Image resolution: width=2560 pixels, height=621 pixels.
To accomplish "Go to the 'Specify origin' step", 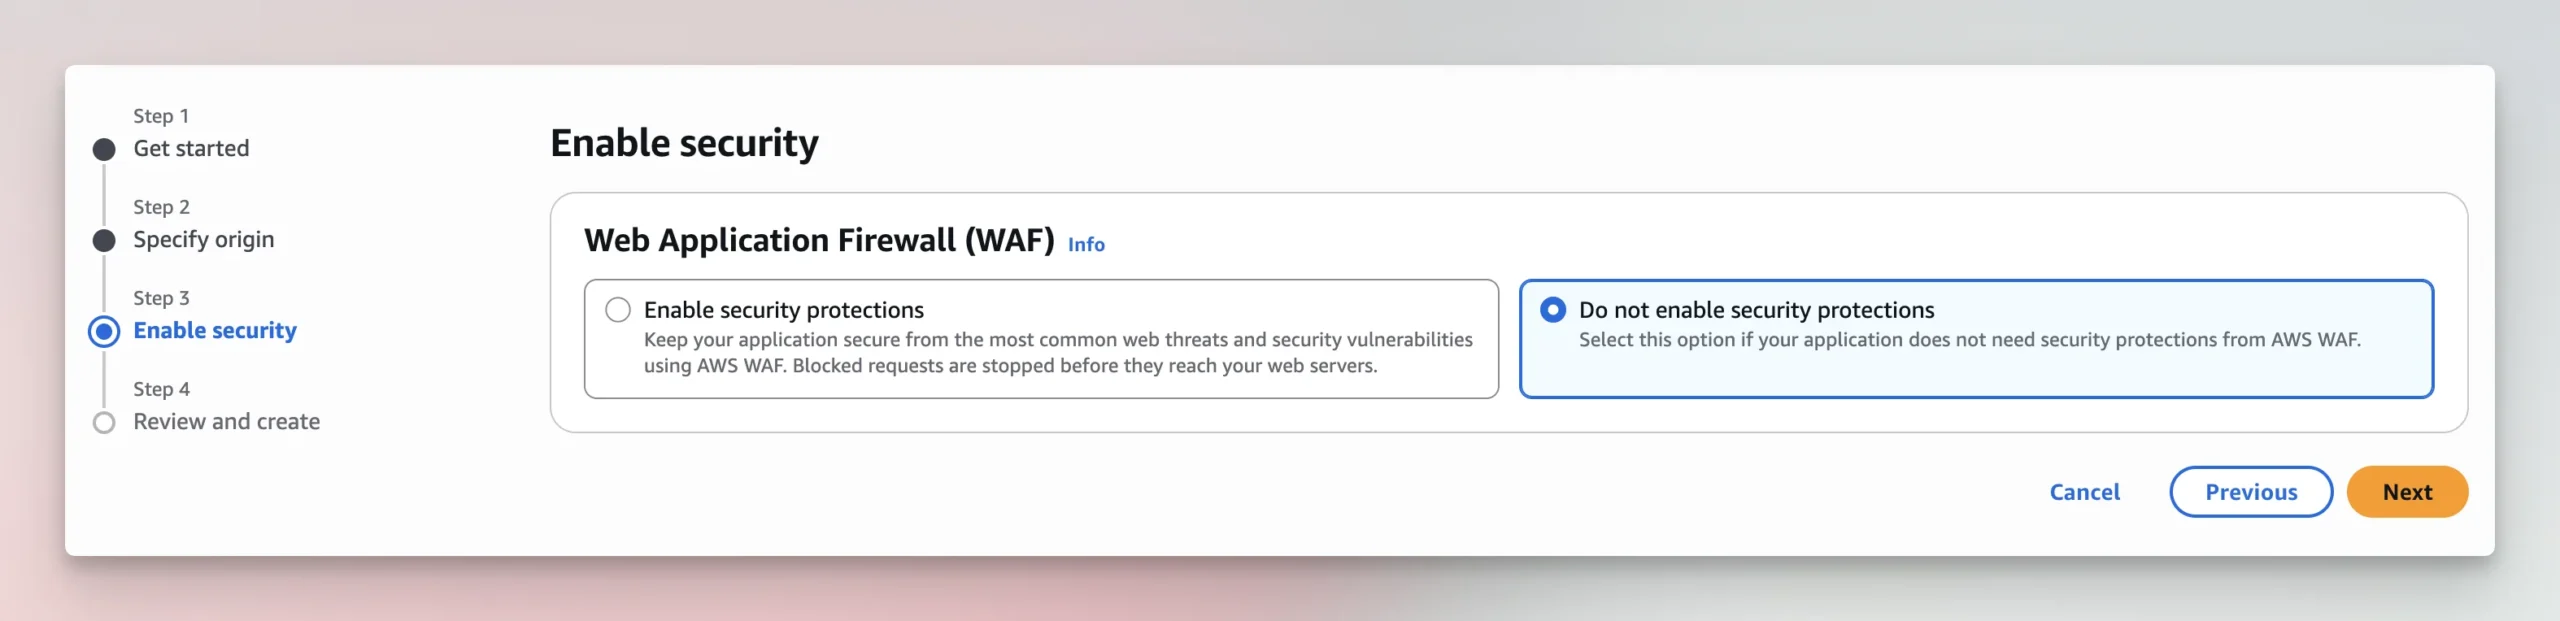I will click(203, 240).
